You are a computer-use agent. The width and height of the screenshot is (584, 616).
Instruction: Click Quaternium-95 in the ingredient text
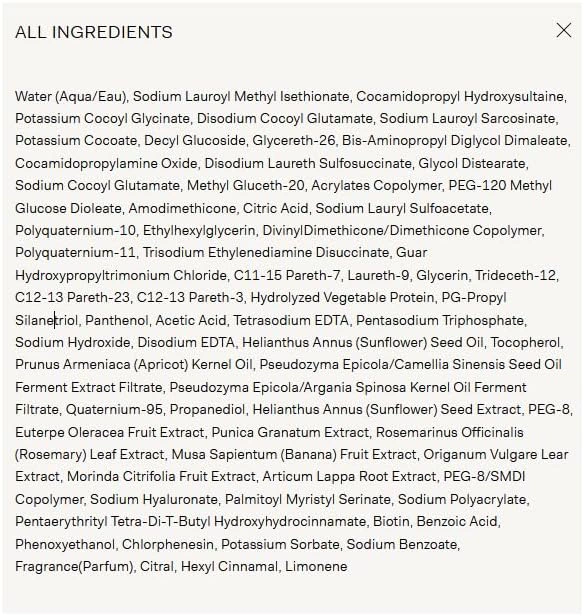pos(114,409)
